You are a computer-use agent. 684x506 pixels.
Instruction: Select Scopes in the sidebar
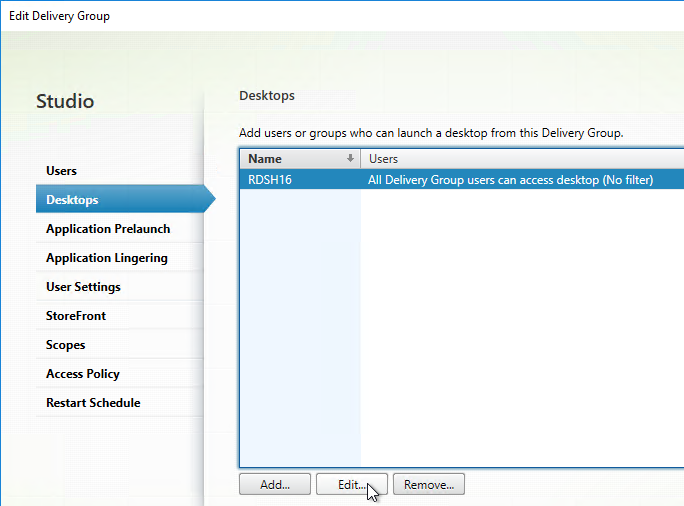click(x=66, y=345)
